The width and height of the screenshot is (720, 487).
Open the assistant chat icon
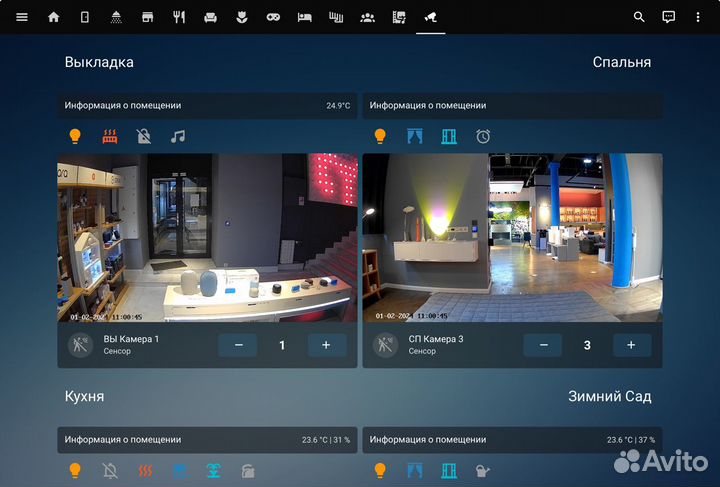click(669, 17)
